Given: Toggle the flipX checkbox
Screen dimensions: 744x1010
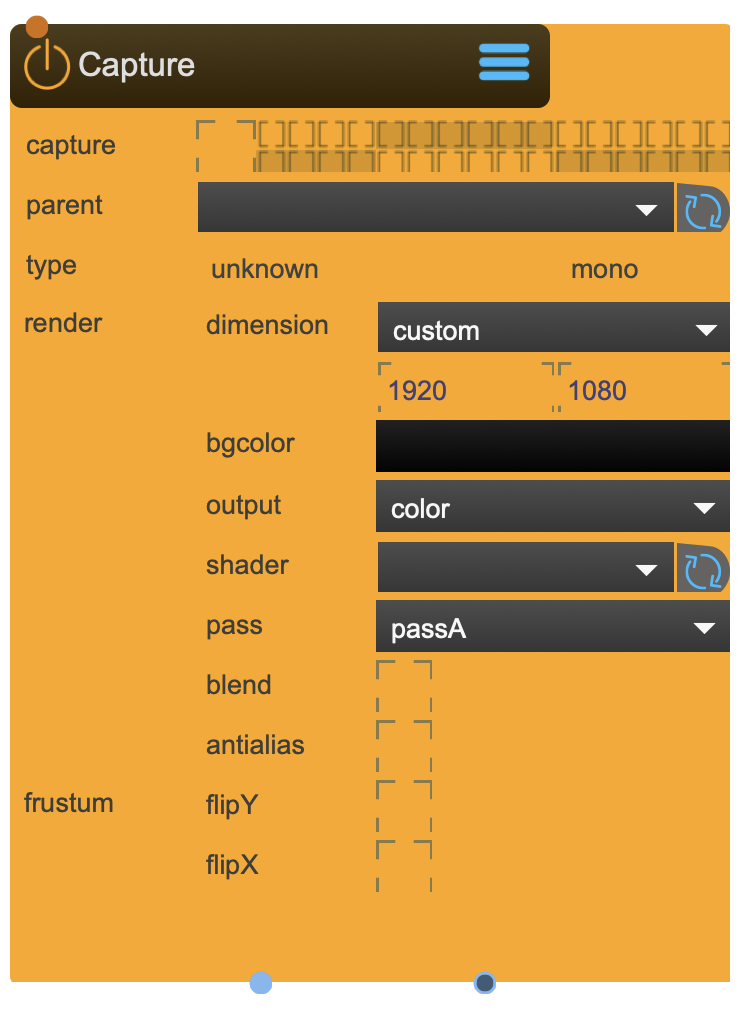Looking at the screenshot, I should 404,865.
